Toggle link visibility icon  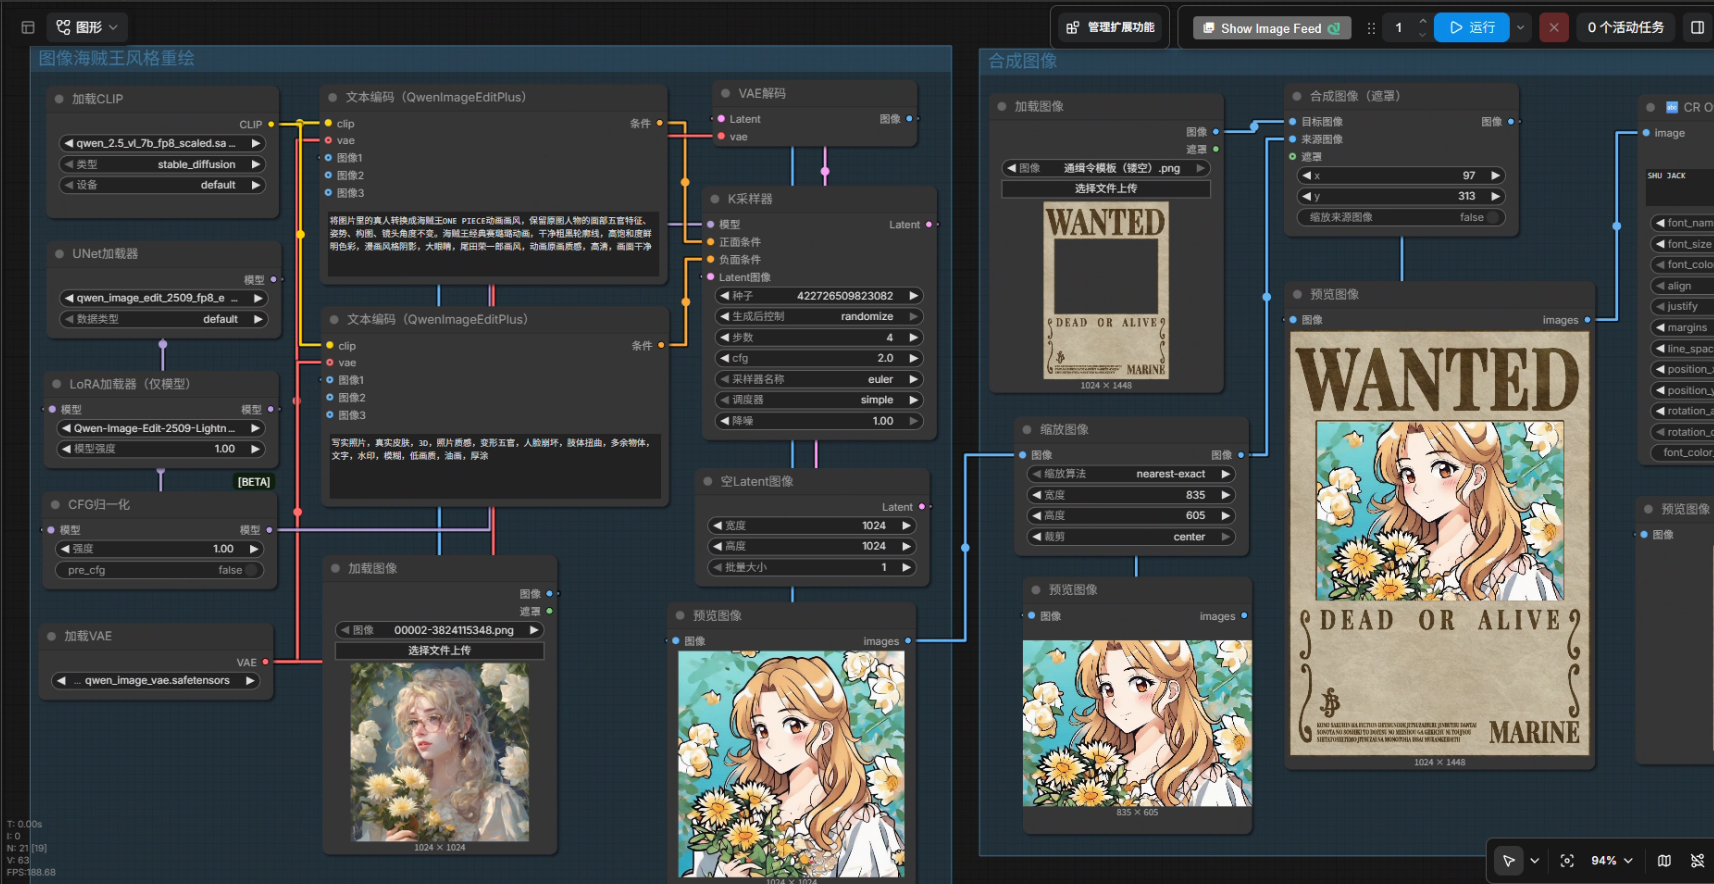[x=1697, y=860]
